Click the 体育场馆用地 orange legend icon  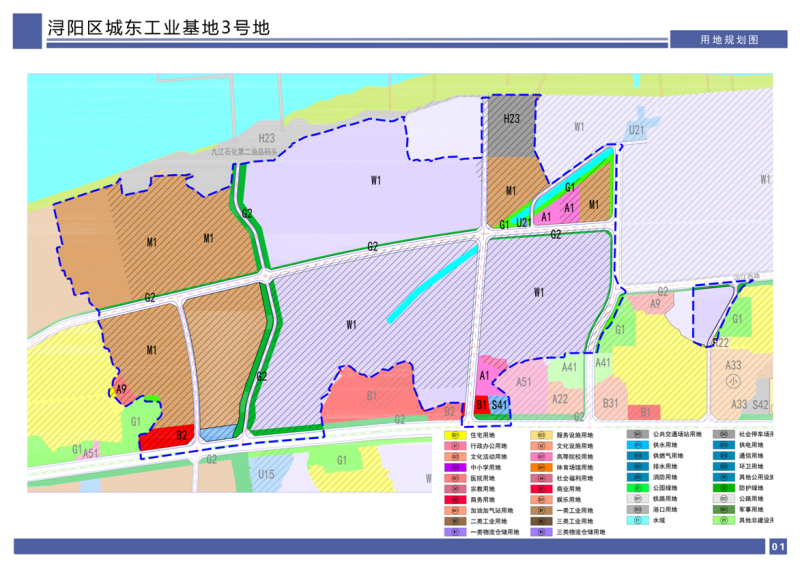[x=542, y=467]
